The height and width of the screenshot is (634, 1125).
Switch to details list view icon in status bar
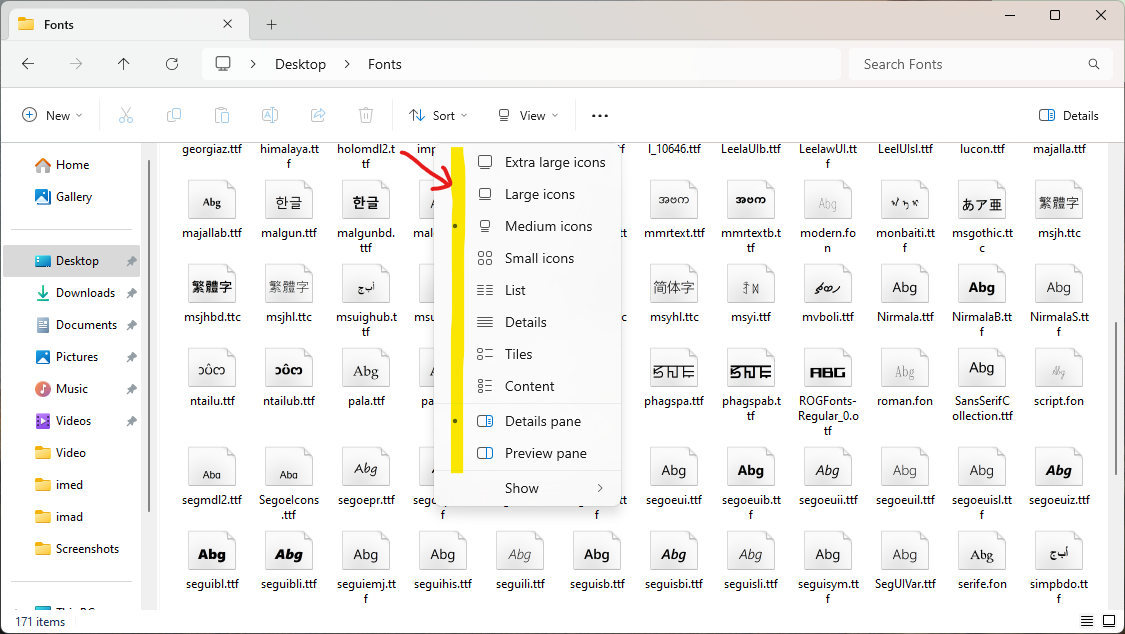[x=1087, y=621]
